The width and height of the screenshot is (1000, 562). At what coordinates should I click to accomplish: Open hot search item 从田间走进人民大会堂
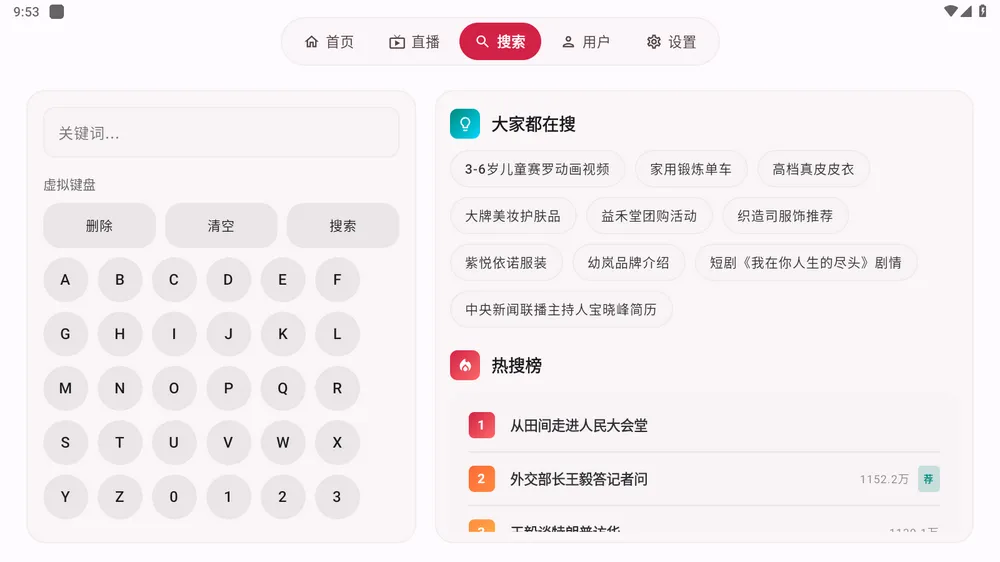[703, 425]
